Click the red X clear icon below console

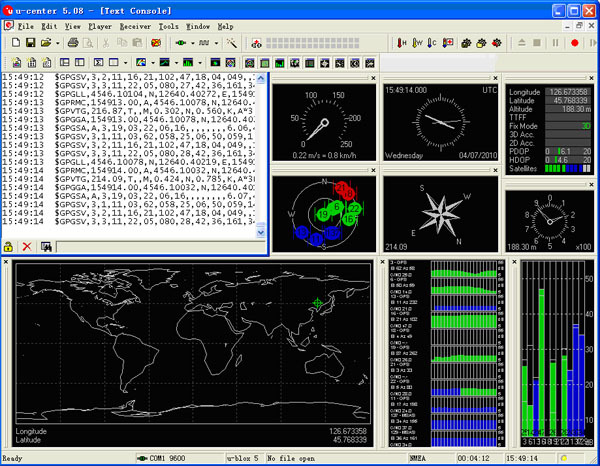27,247
